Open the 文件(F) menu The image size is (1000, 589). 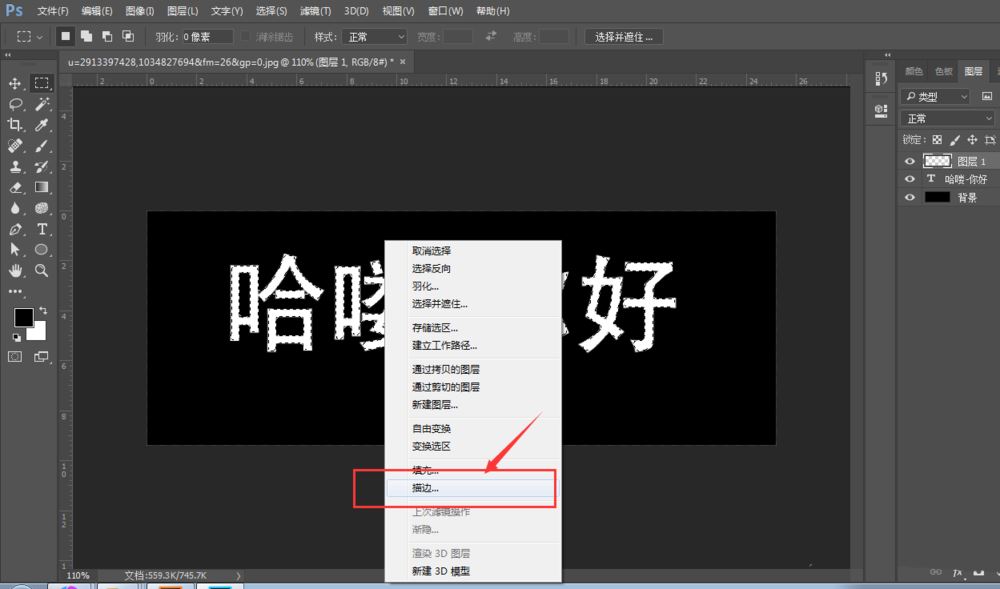click(x=52, y=11)
